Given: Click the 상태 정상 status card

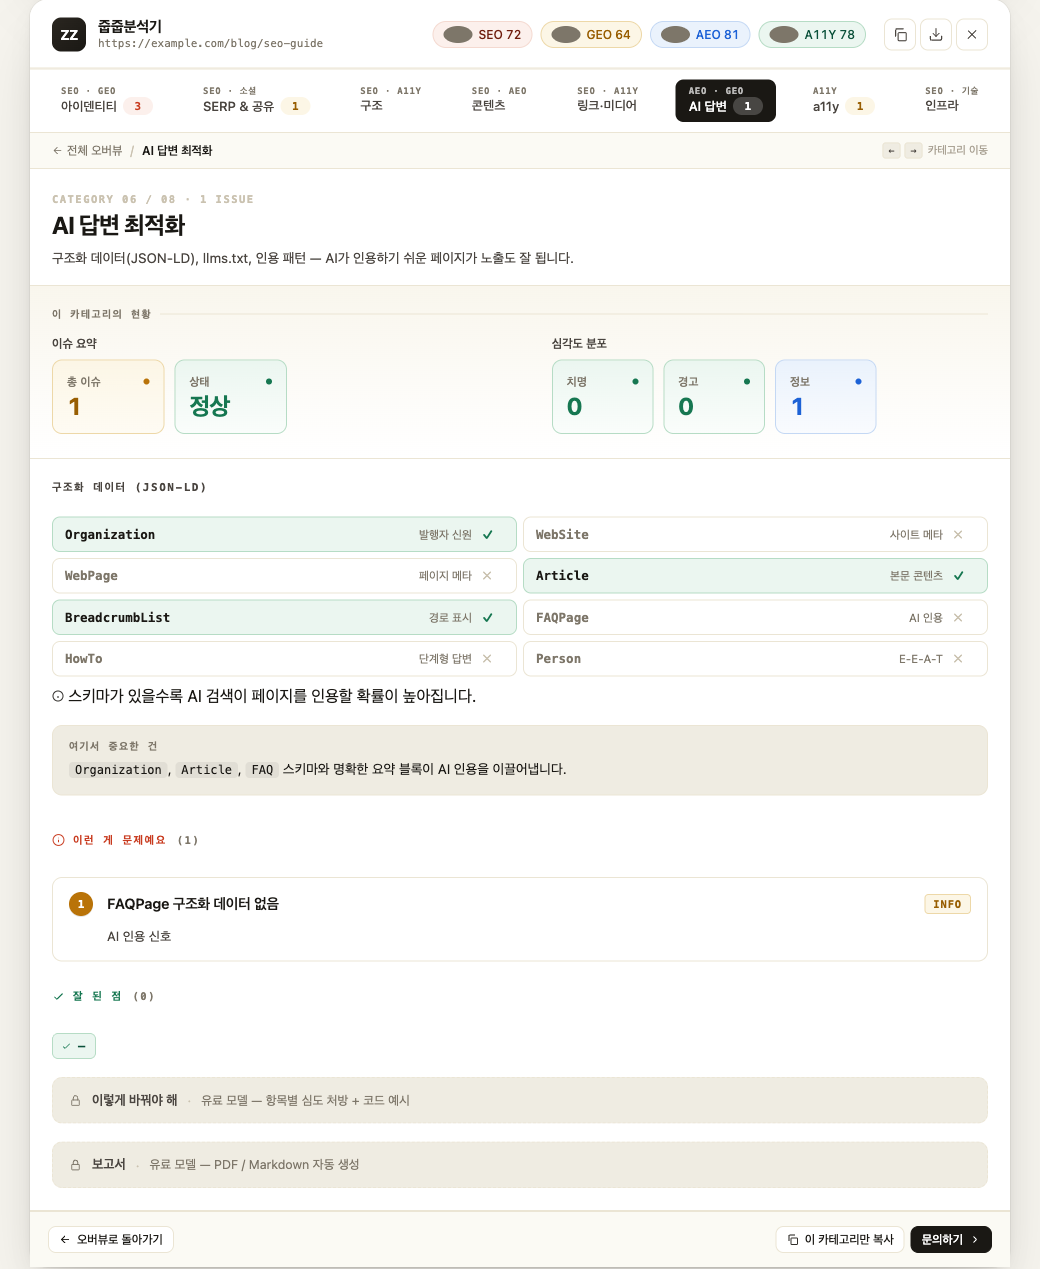Looking at the screenshot, I should tap(230, 397).
